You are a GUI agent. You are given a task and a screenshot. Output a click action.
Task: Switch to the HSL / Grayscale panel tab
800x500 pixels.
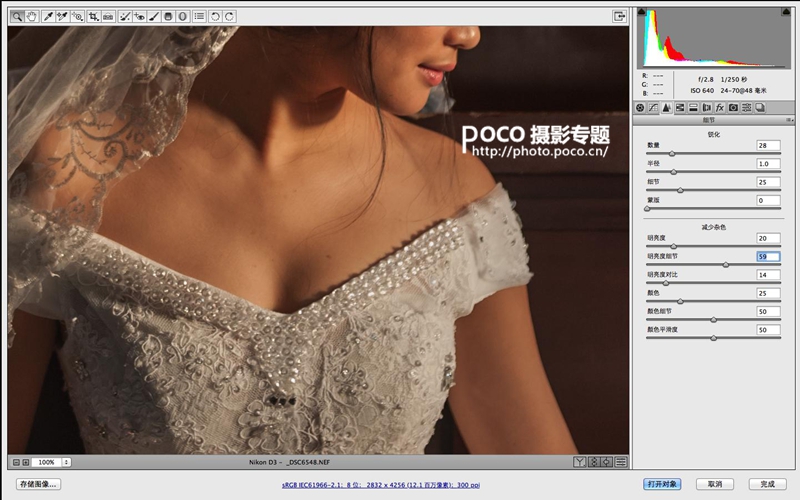tap(680, 108)
